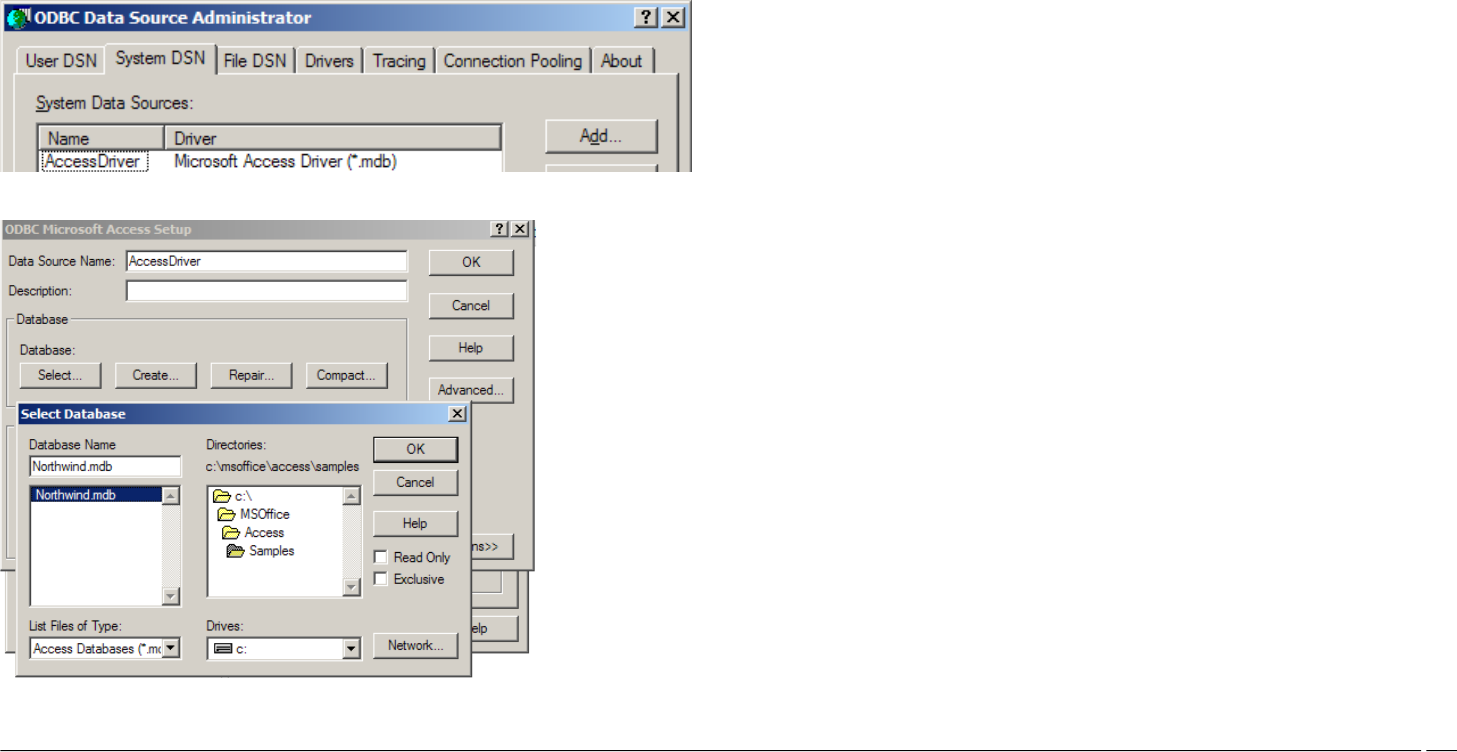
Task: Enable the Read Only checkbox
Action: [380, 557]
